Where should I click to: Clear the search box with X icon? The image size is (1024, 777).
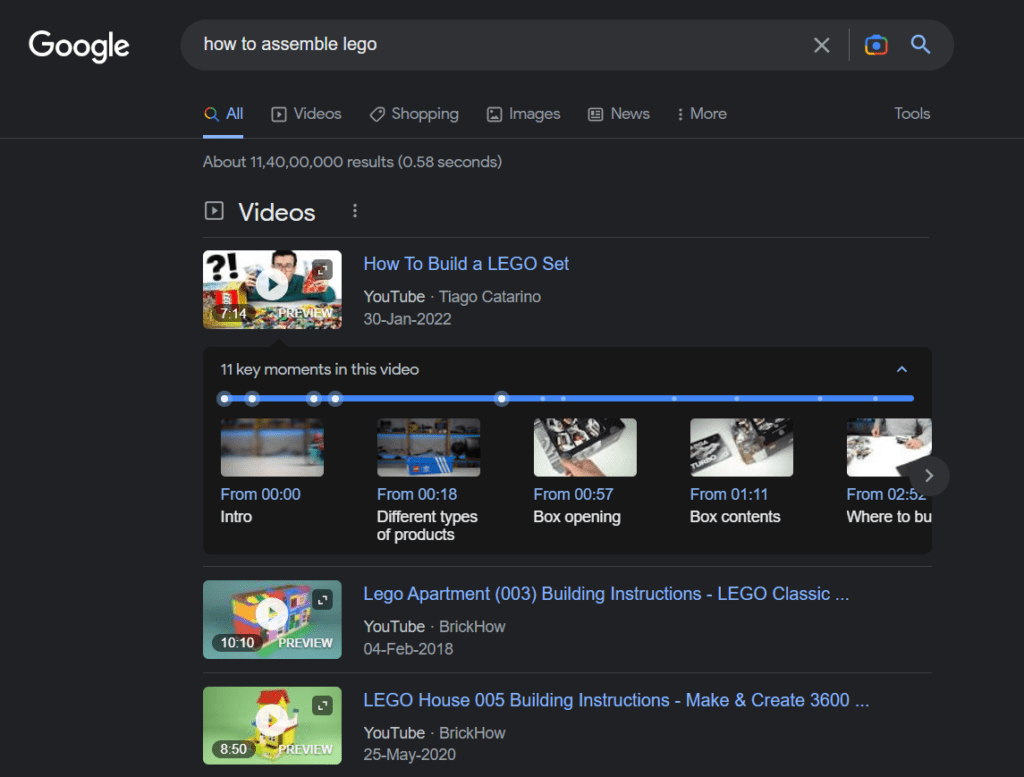click(822, 45)
